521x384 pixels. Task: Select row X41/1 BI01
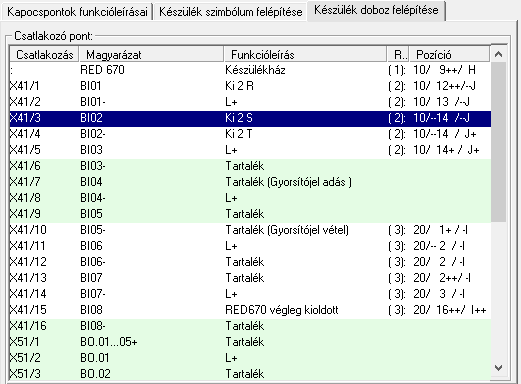pyautogui.click(x=250, y=86)
